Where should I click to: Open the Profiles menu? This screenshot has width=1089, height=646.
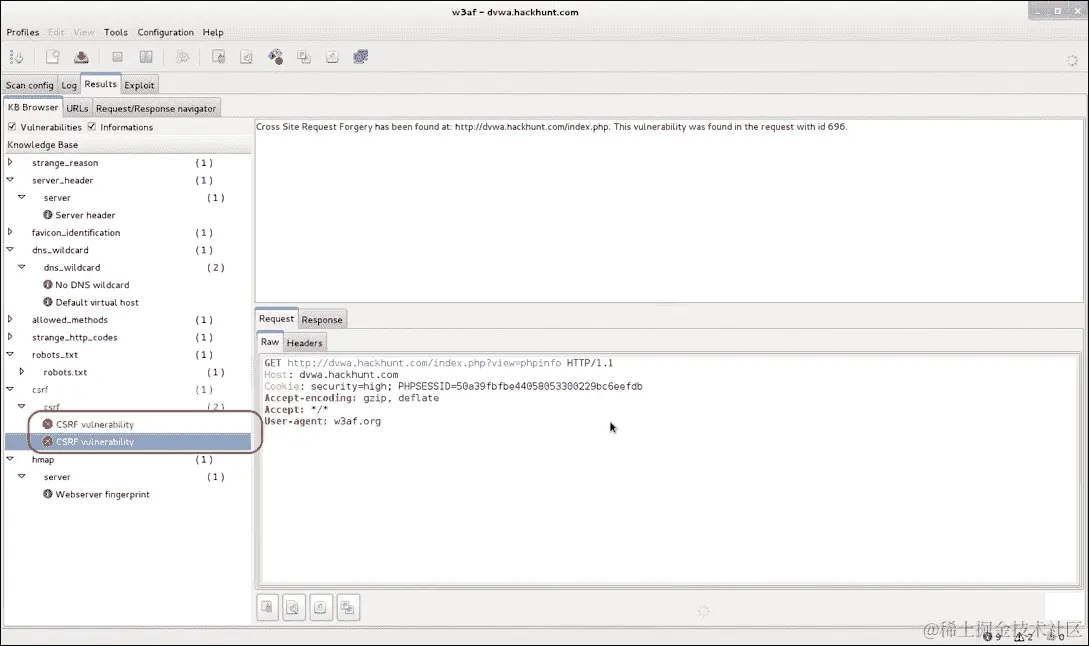click(x=23, y=32)
